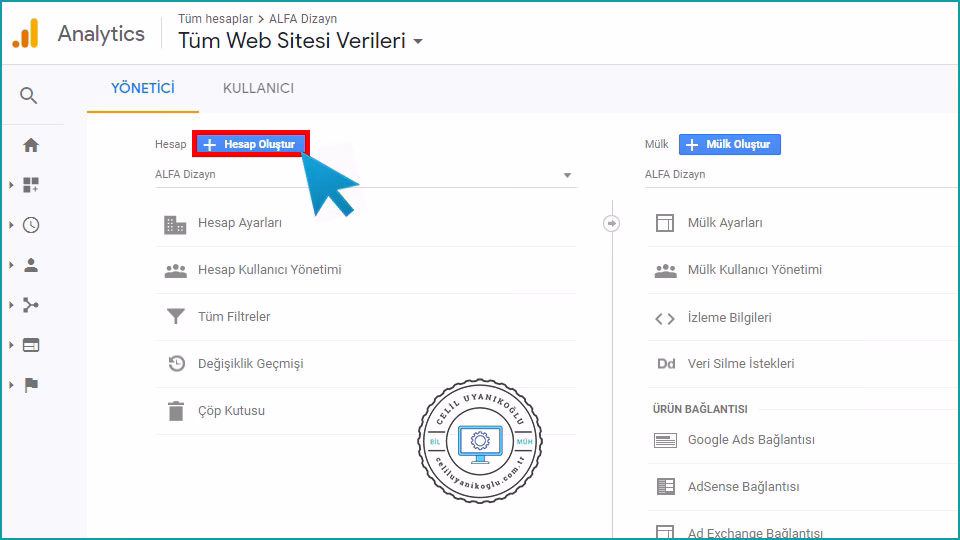Click the Hesap Kullanıcı Yönetimi people icon

point(176,271)
